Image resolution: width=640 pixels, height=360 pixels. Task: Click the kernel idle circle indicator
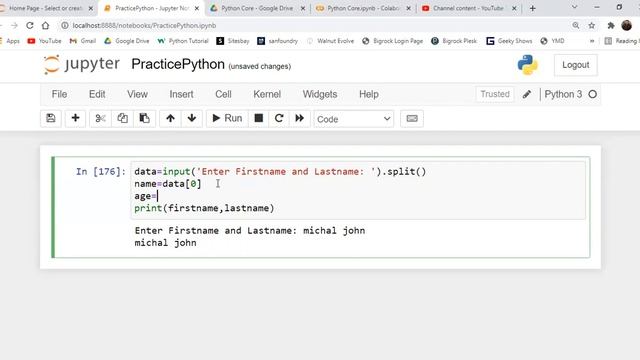(x=593, y=94)
